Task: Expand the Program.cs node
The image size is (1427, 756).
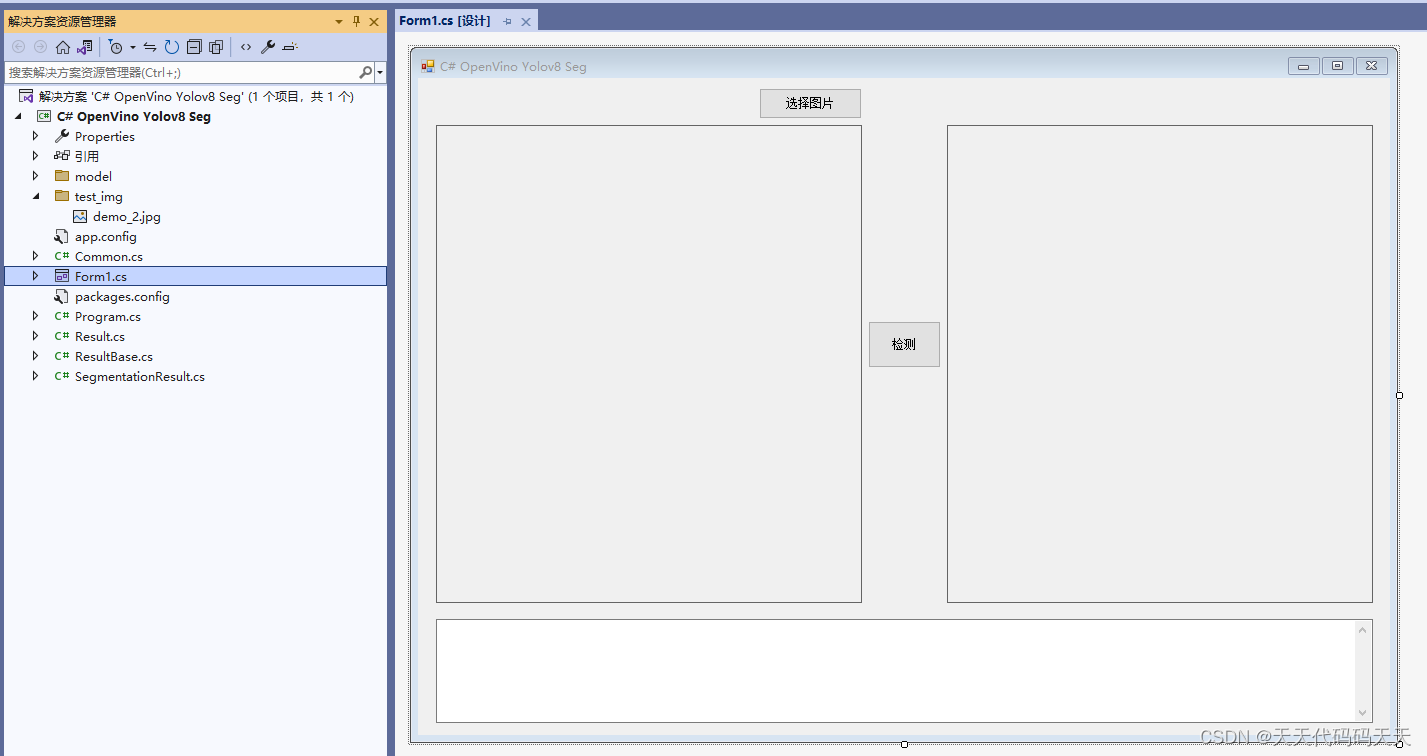Action: point(36,316)
